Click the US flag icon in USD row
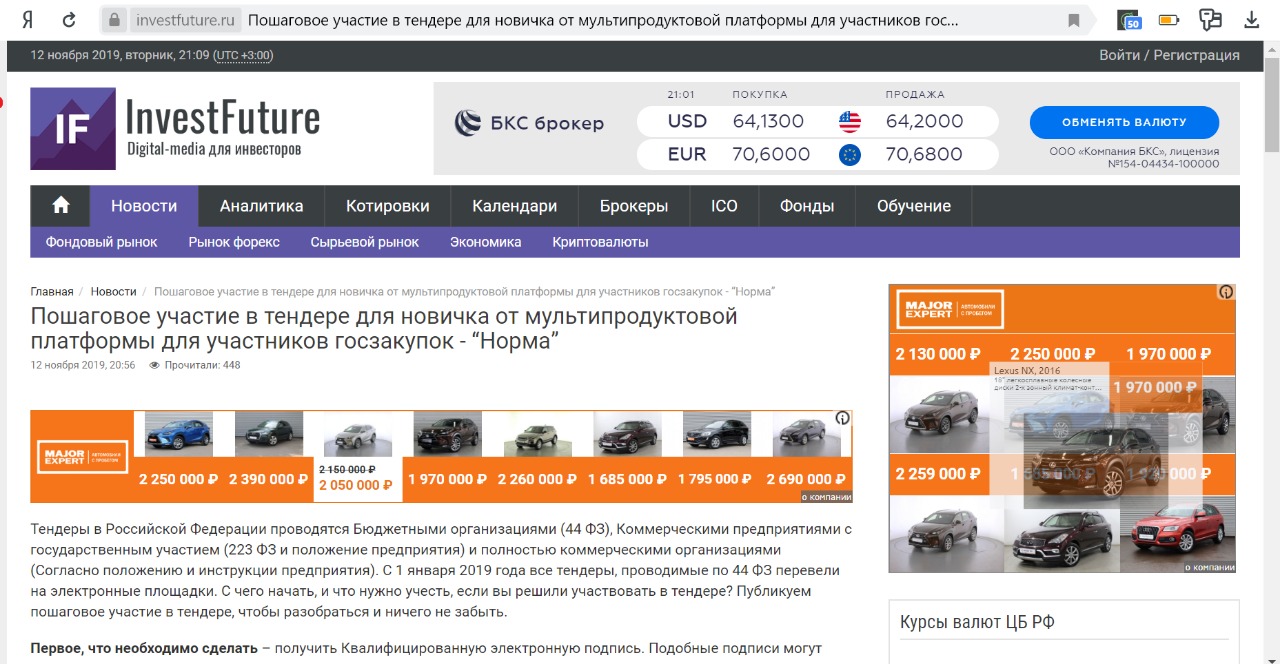 pos(850,122)
